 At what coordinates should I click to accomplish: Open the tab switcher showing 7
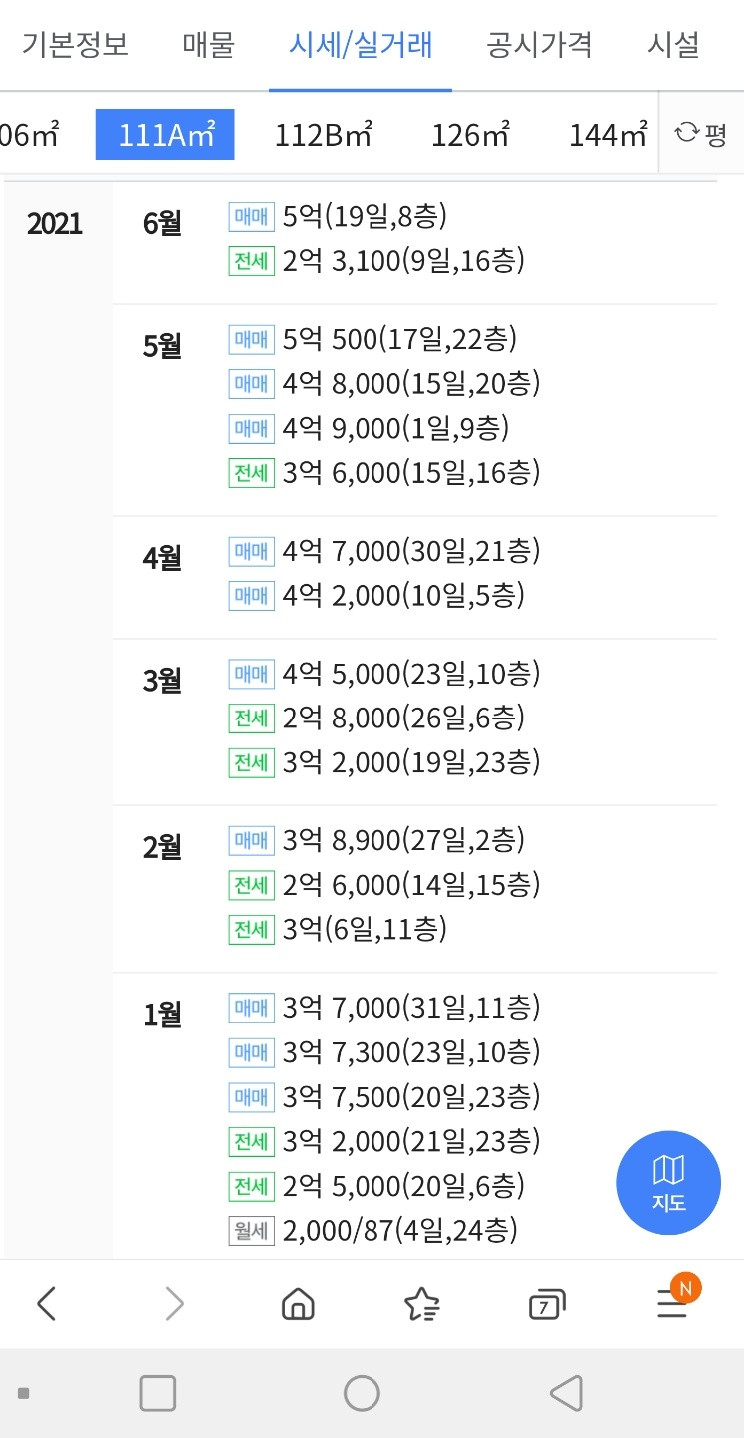(x=546, y=1304)
